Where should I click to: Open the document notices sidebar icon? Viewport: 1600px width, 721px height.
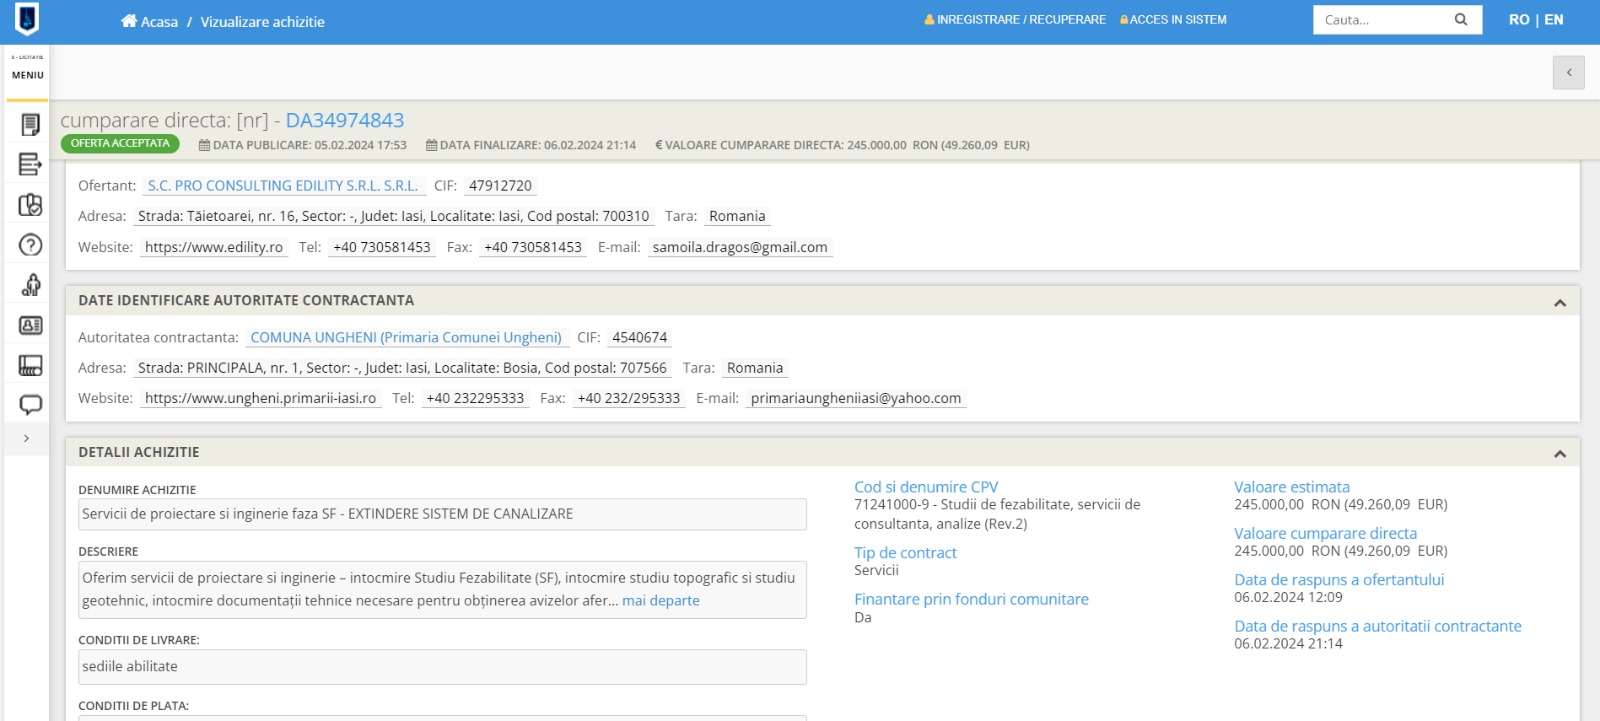(31, 125)
